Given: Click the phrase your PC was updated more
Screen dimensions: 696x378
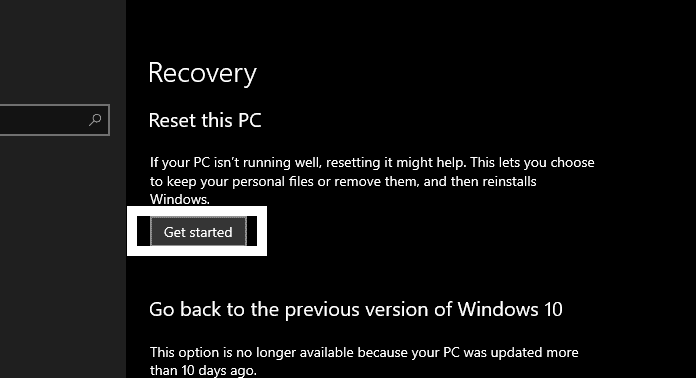Looking at the screenshot, I should coord(495,352).
